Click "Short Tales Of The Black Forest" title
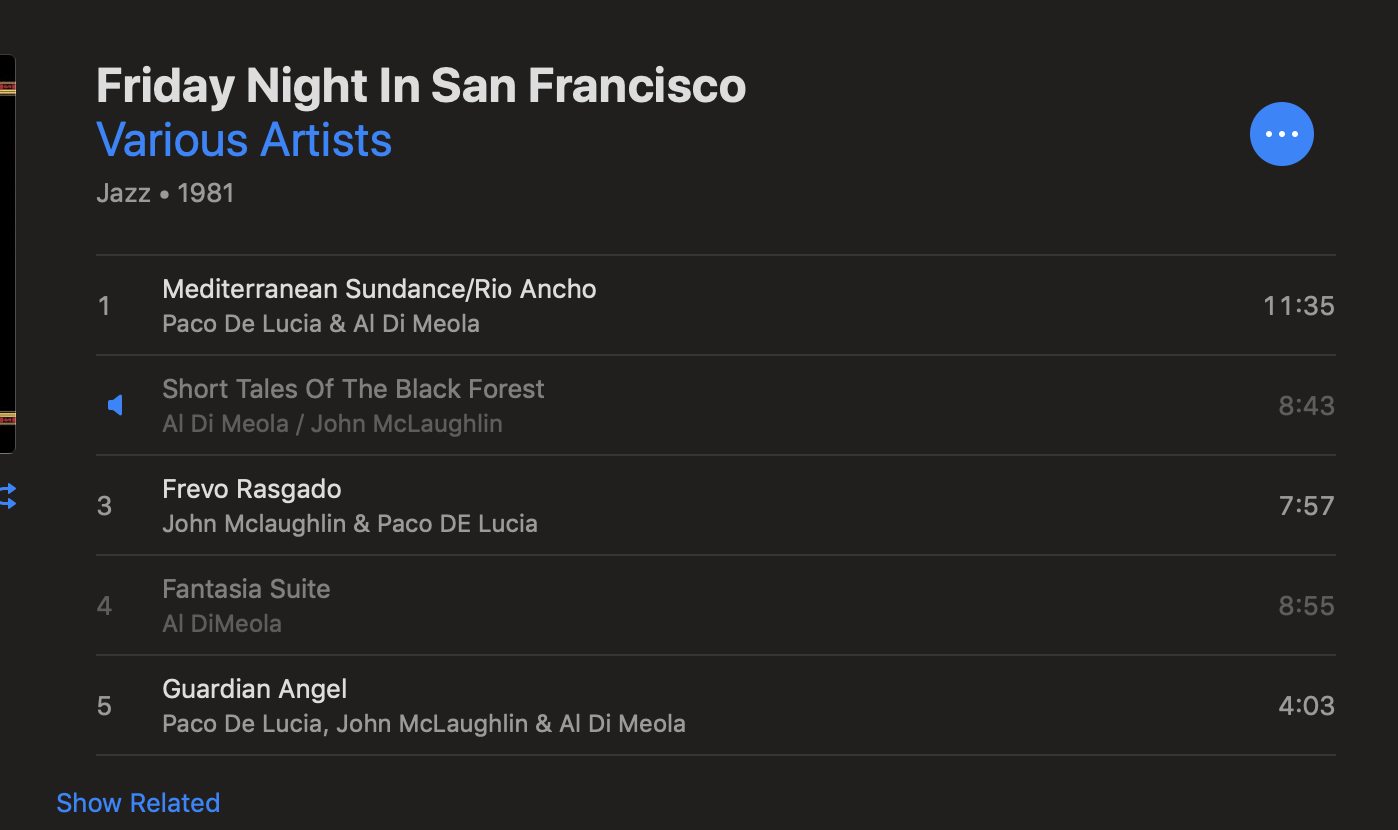 (x=353, y=389)
